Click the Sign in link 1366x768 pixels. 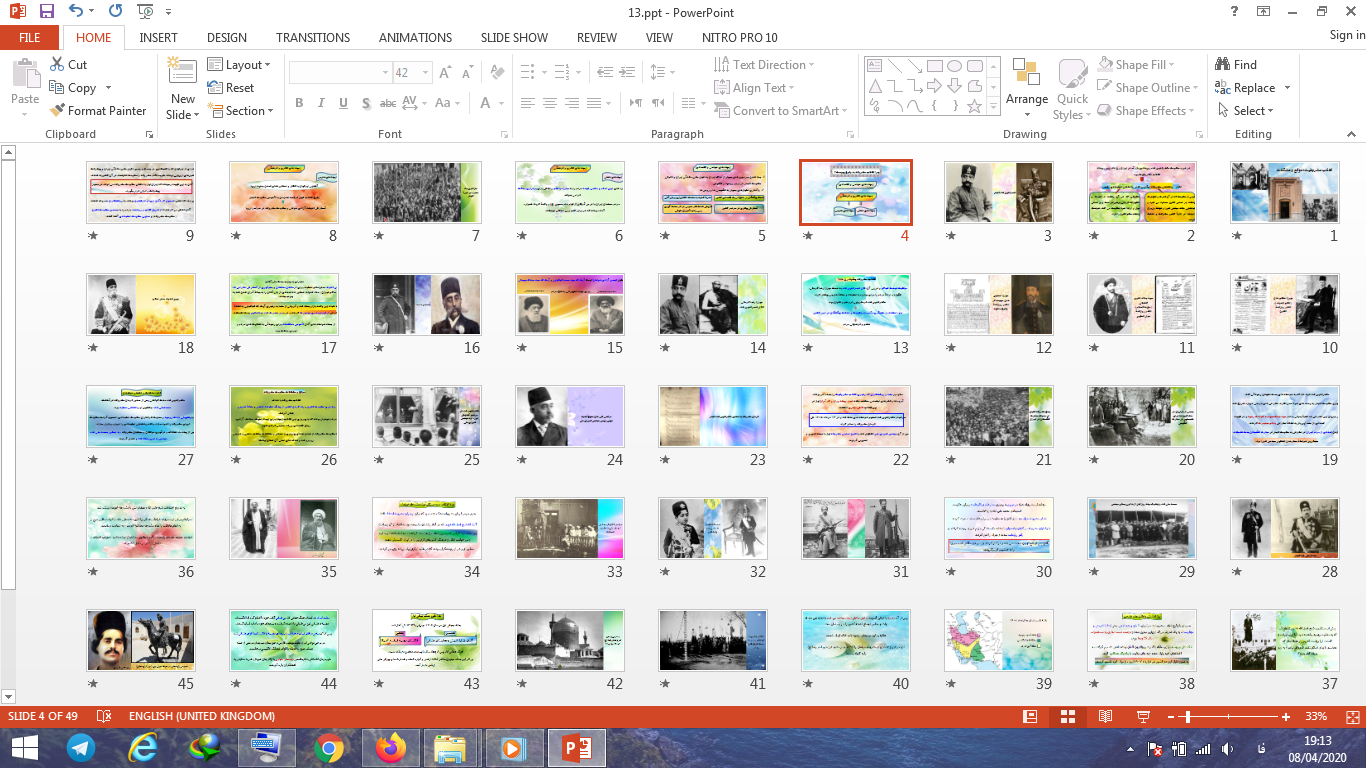point(1346,36)
